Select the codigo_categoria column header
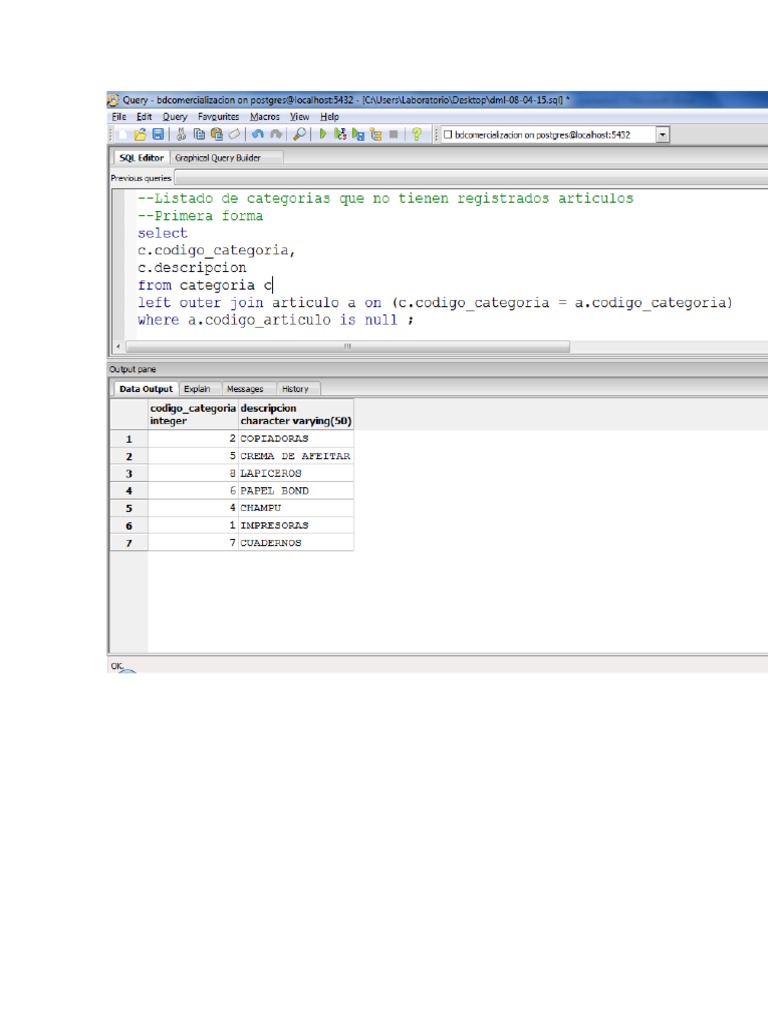Viewport: 768px width, 1024px height. pyautogui.click(x=193, y=415)
